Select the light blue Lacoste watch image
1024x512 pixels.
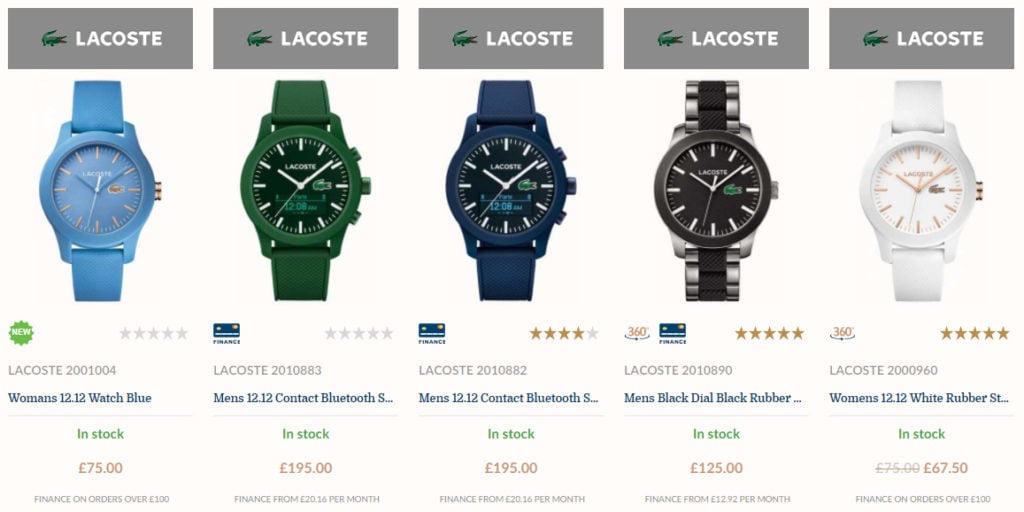[x=100, y=191]
